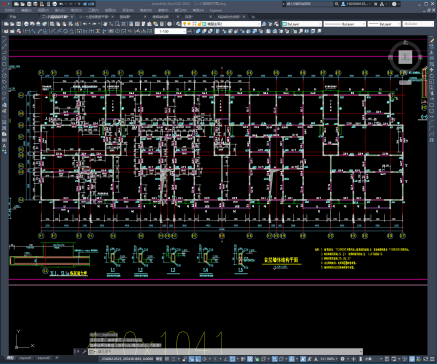Close the active drawing file tab
Screen dimensions: 437x364
[x=72, y=16]
